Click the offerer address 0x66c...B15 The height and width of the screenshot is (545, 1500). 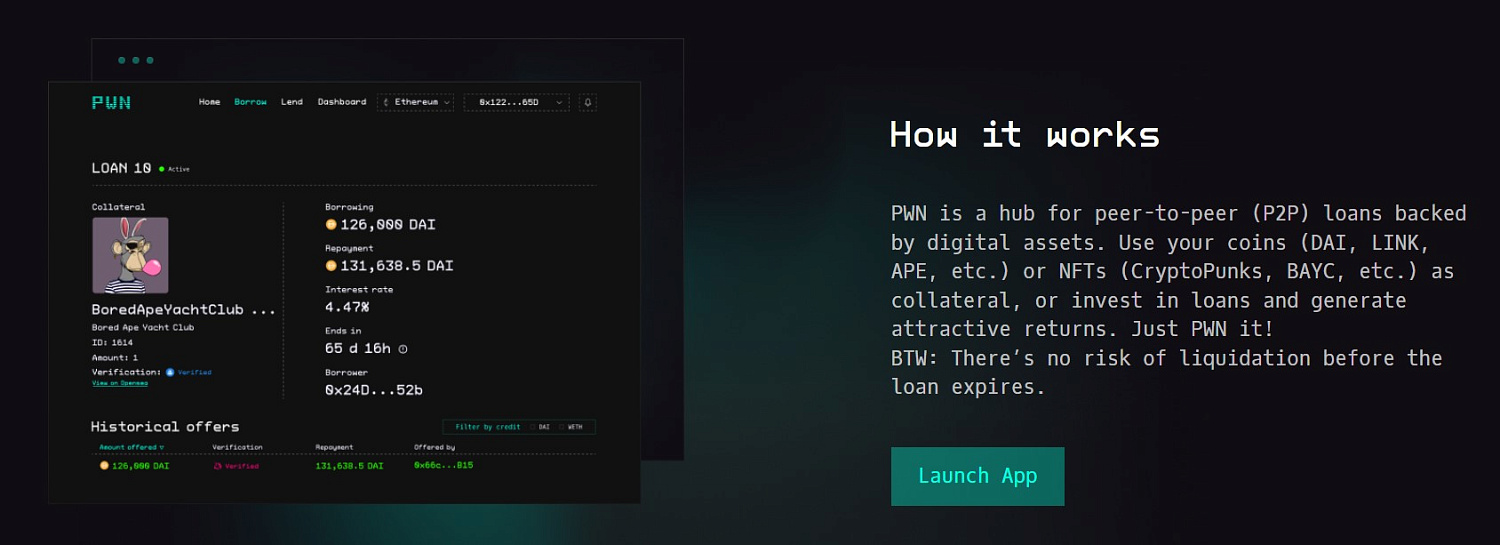click(443, 466)
